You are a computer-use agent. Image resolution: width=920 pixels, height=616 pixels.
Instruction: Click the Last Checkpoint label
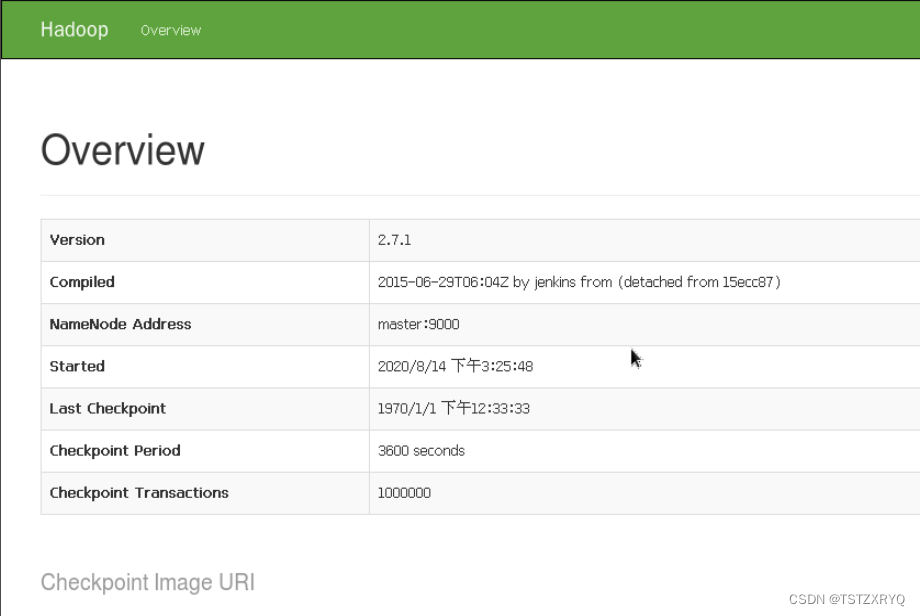click(107, 409)
